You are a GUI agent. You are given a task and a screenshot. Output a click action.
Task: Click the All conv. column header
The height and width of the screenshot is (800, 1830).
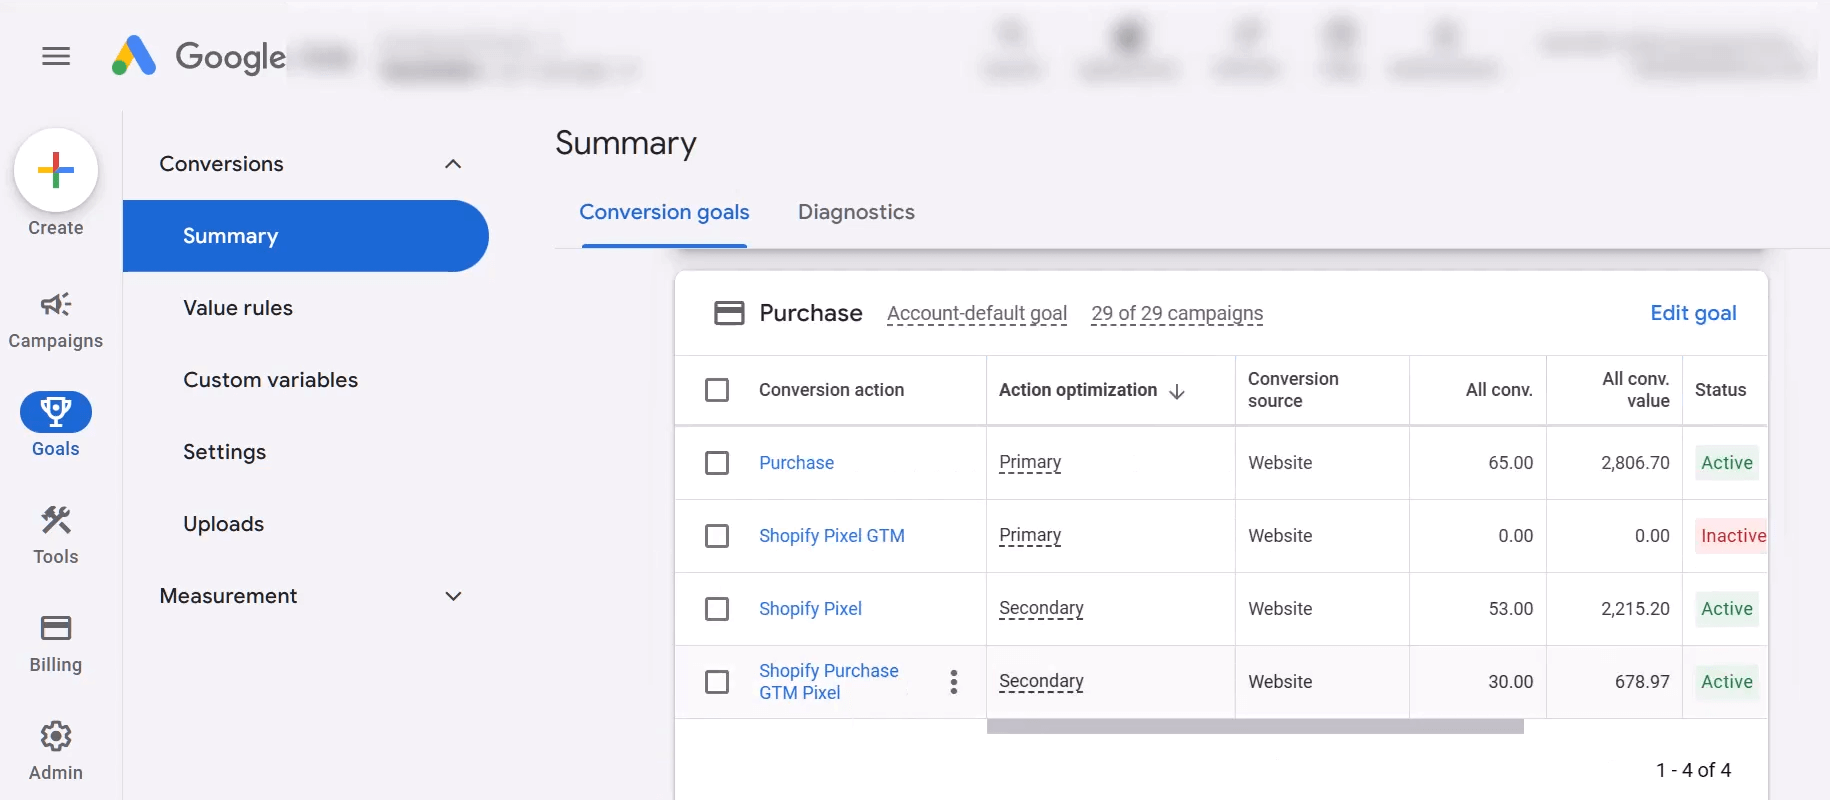(x=1499, y=390)
